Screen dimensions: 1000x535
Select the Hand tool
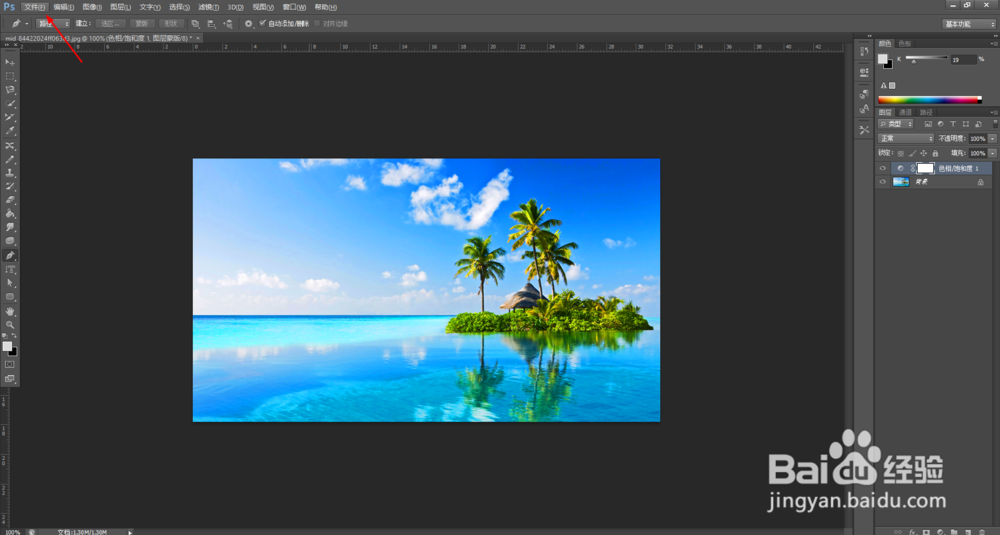(x=10, y=312)
